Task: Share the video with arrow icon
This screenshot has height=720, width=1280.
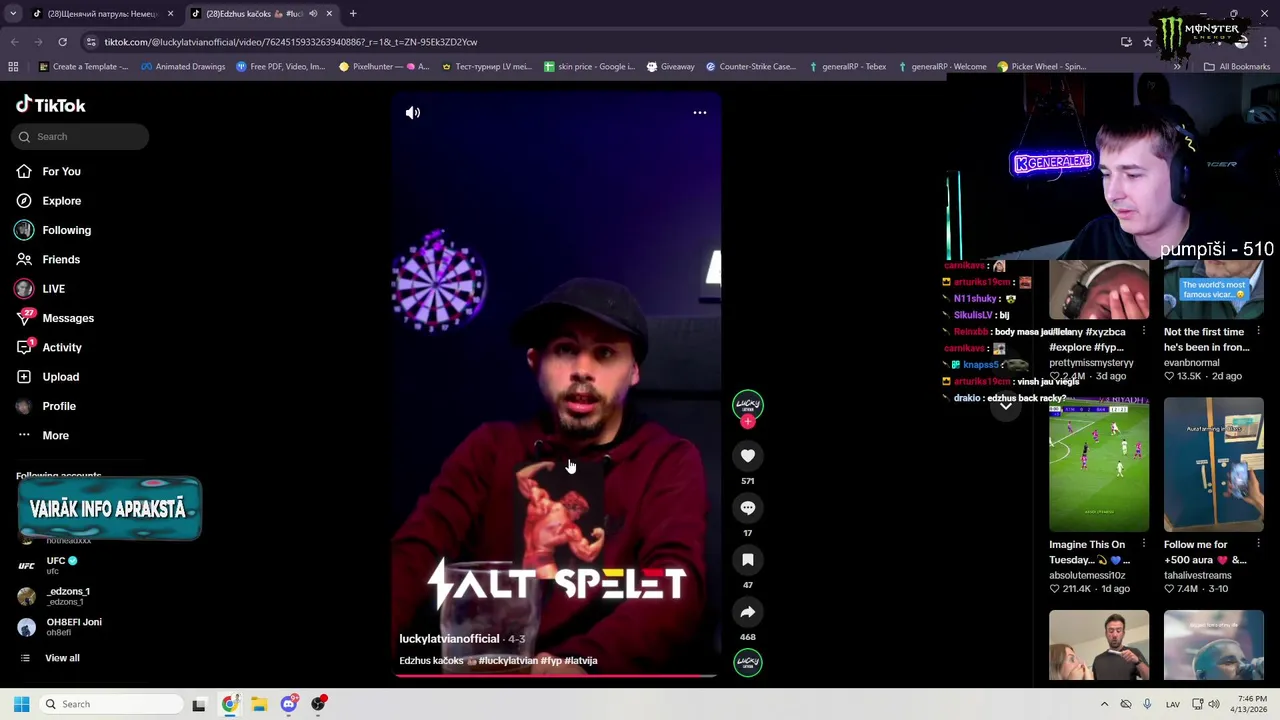Action: 747,612
